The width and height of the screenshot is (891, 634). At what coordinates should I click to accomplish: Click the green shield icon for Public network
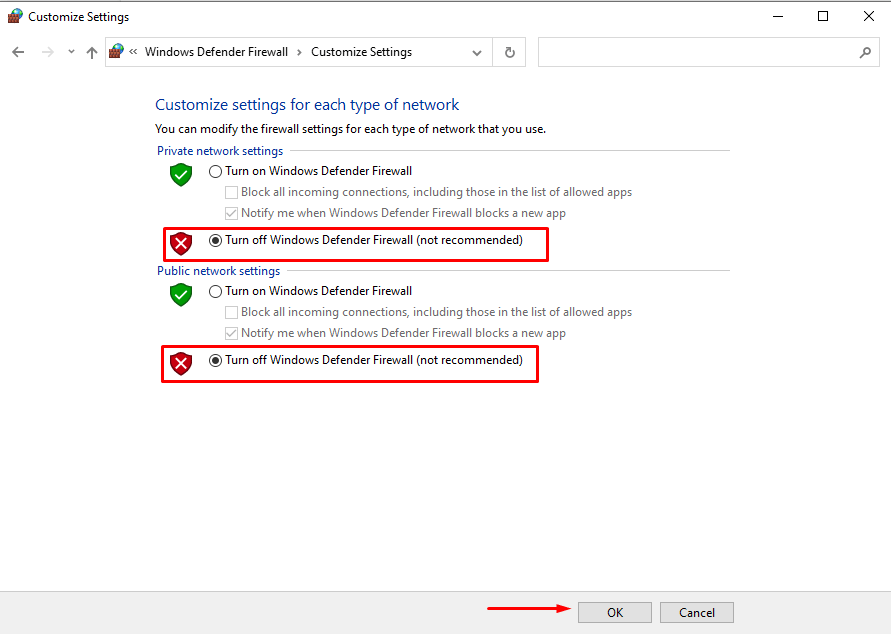point(180,294)
